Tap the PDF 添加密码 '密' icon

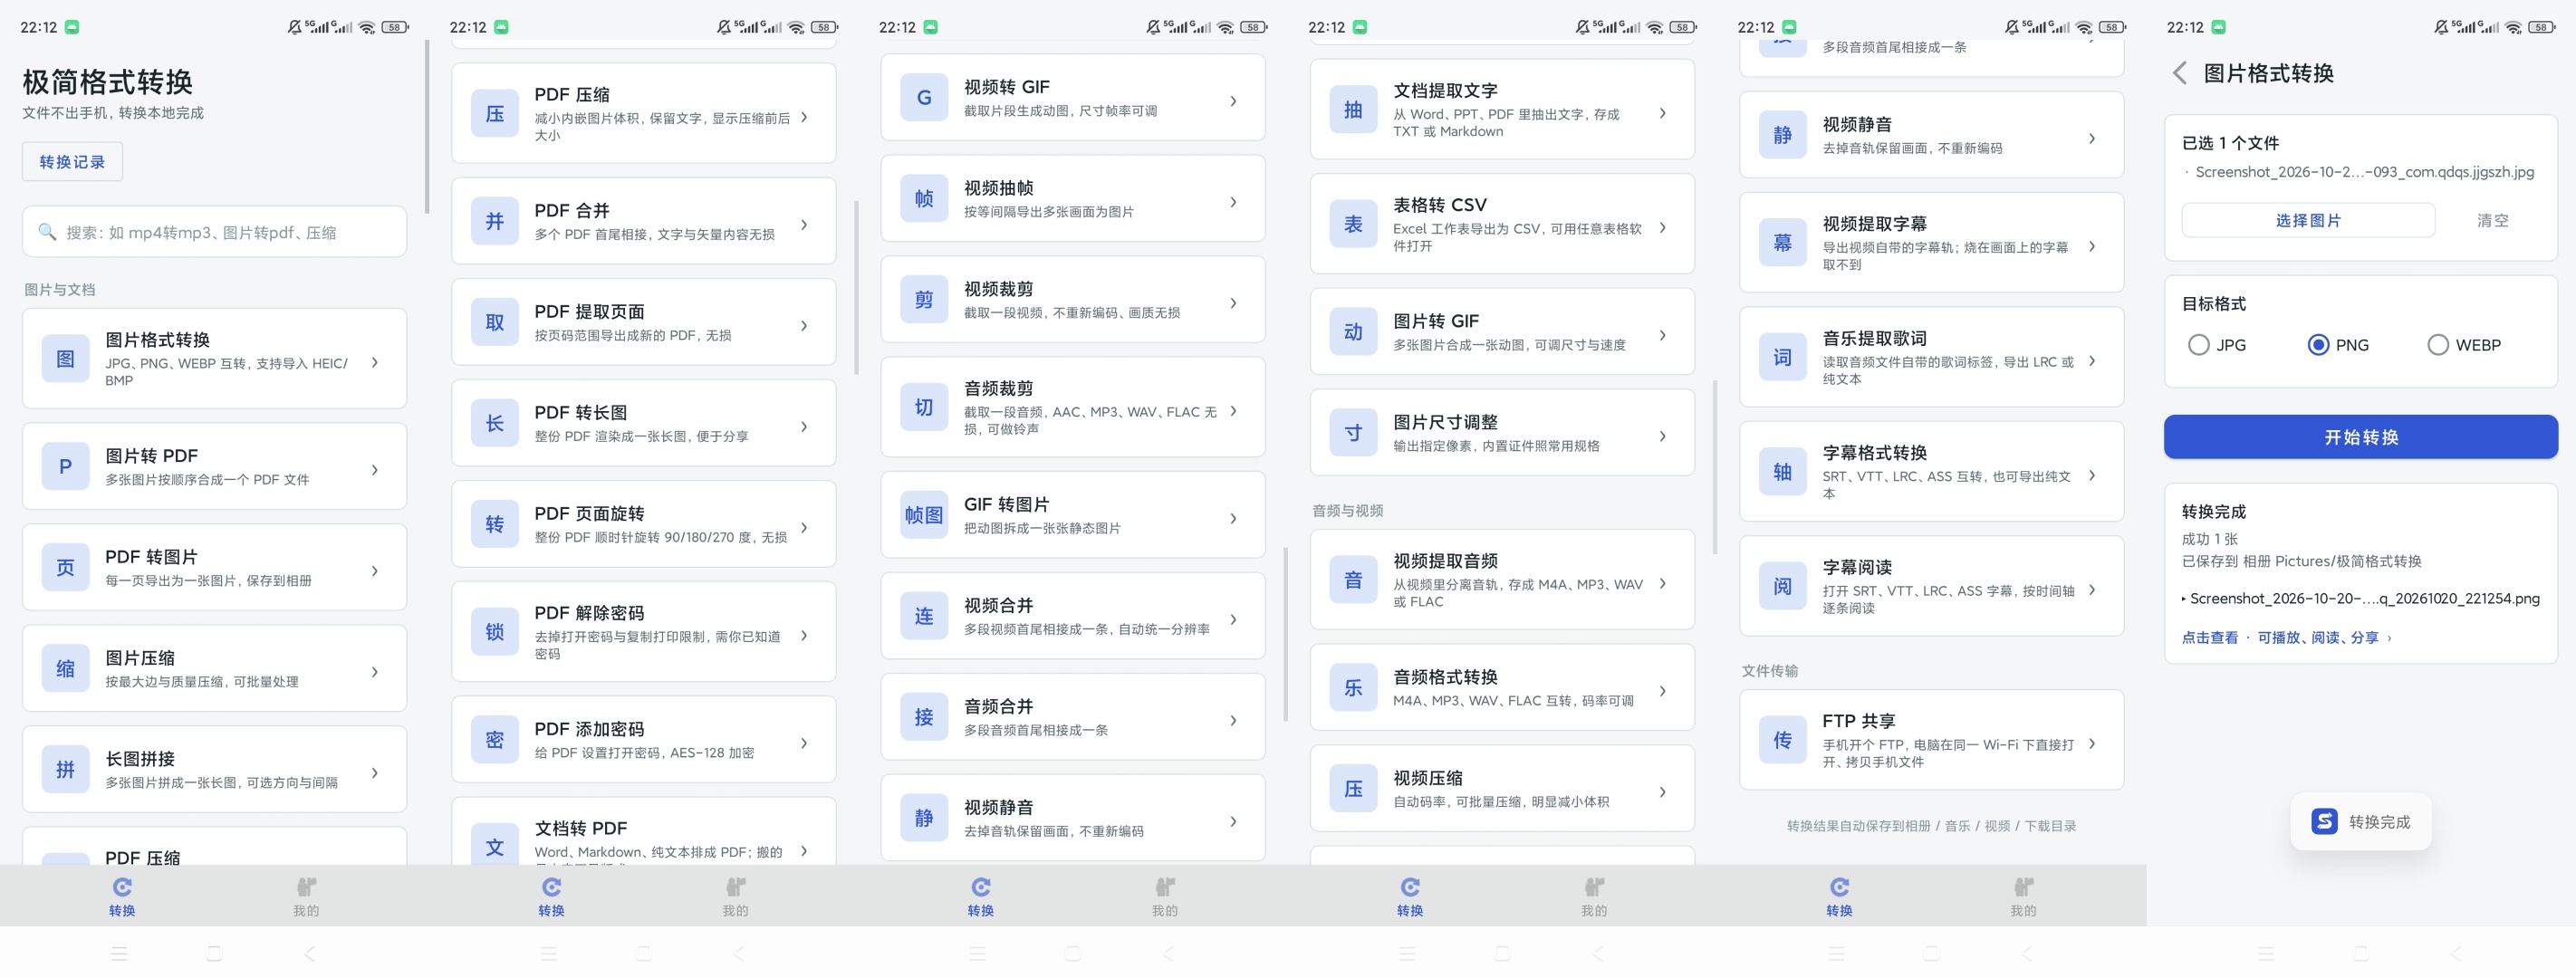(x=495, y=740)
